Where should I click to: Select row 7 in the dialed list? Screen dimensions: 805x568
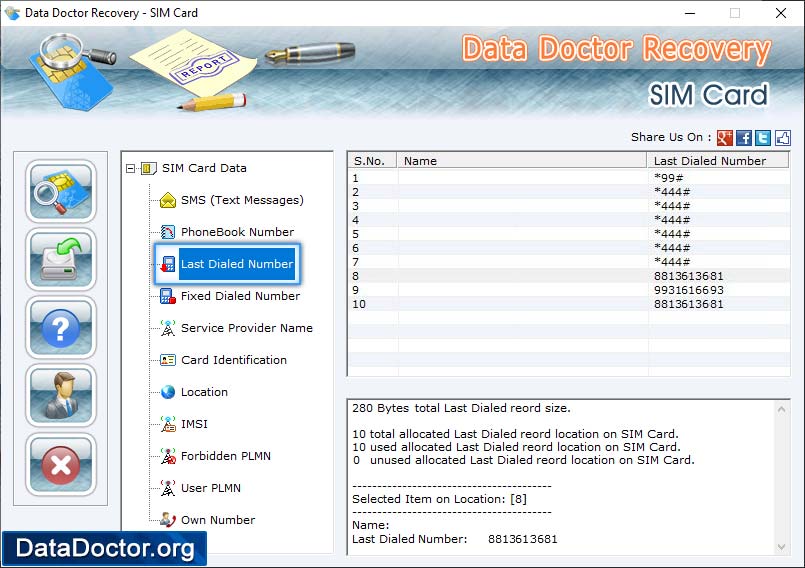[x=569, y=262]
